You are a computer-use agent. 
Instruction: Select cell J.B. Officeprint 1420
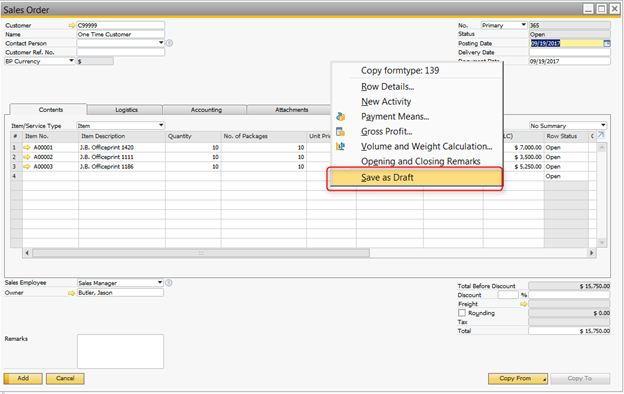point(122,147)
